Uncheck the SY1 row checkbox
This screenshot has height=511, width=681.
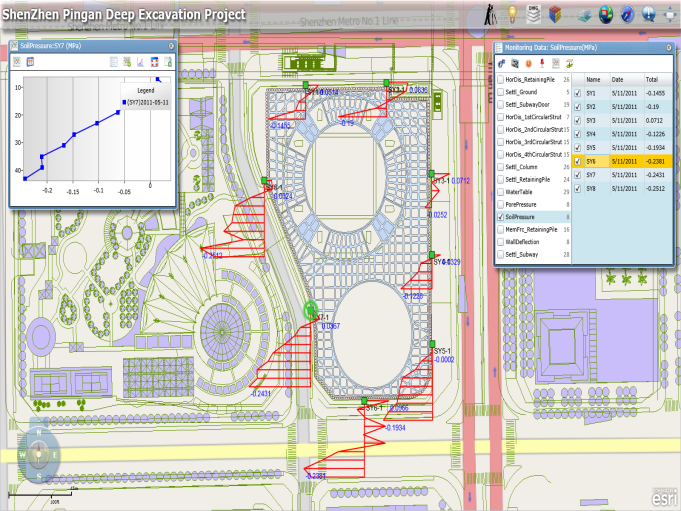pos(578,93)
